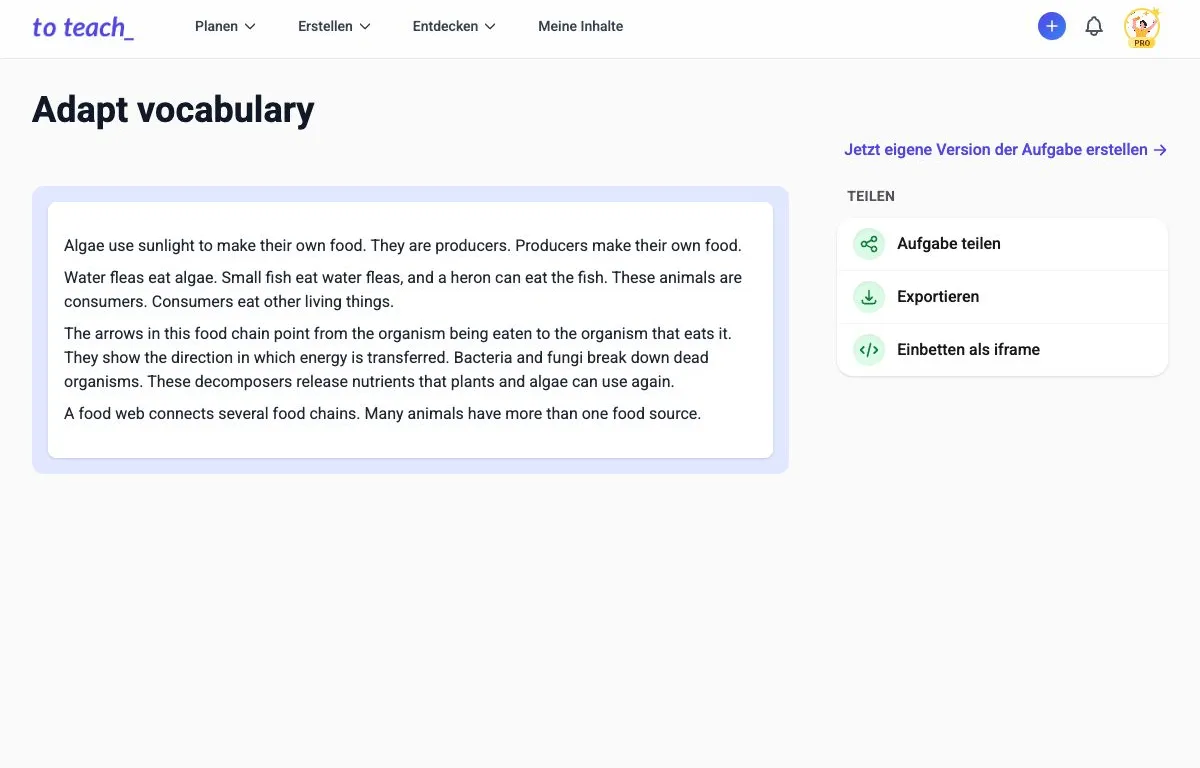Image resolution: width=1200 pixels, height=768 pixels.
Task: Click paragraph starting 'The arrows in this food chain'
Action: pos(398,357)
